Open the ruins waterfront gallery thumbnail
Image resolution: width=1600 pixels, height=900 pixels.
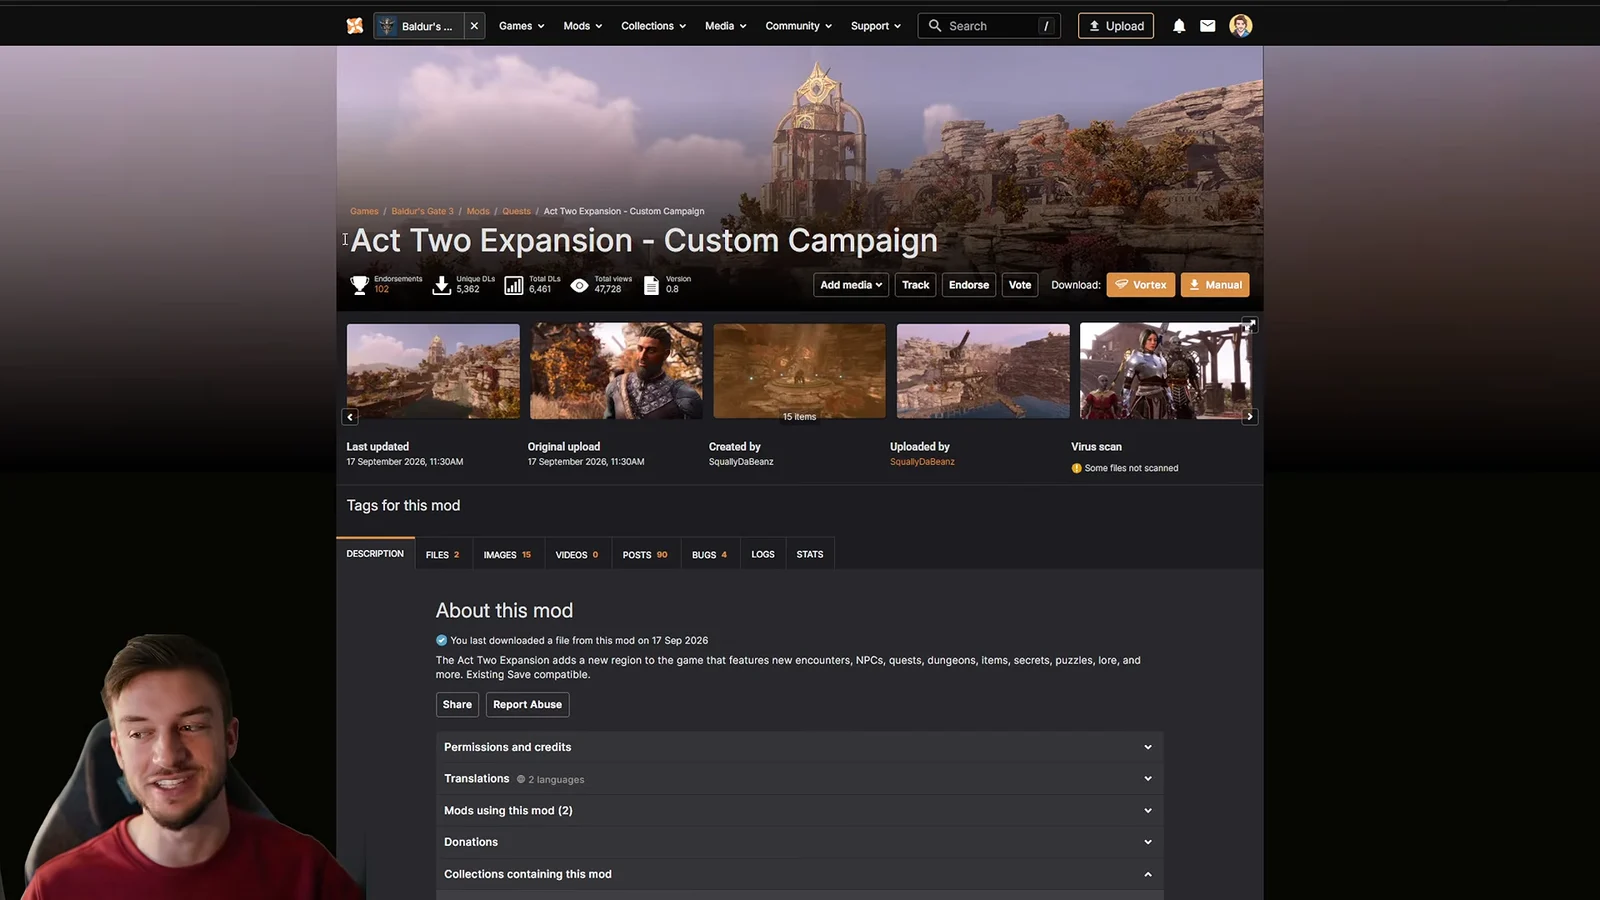pos(983,371)
